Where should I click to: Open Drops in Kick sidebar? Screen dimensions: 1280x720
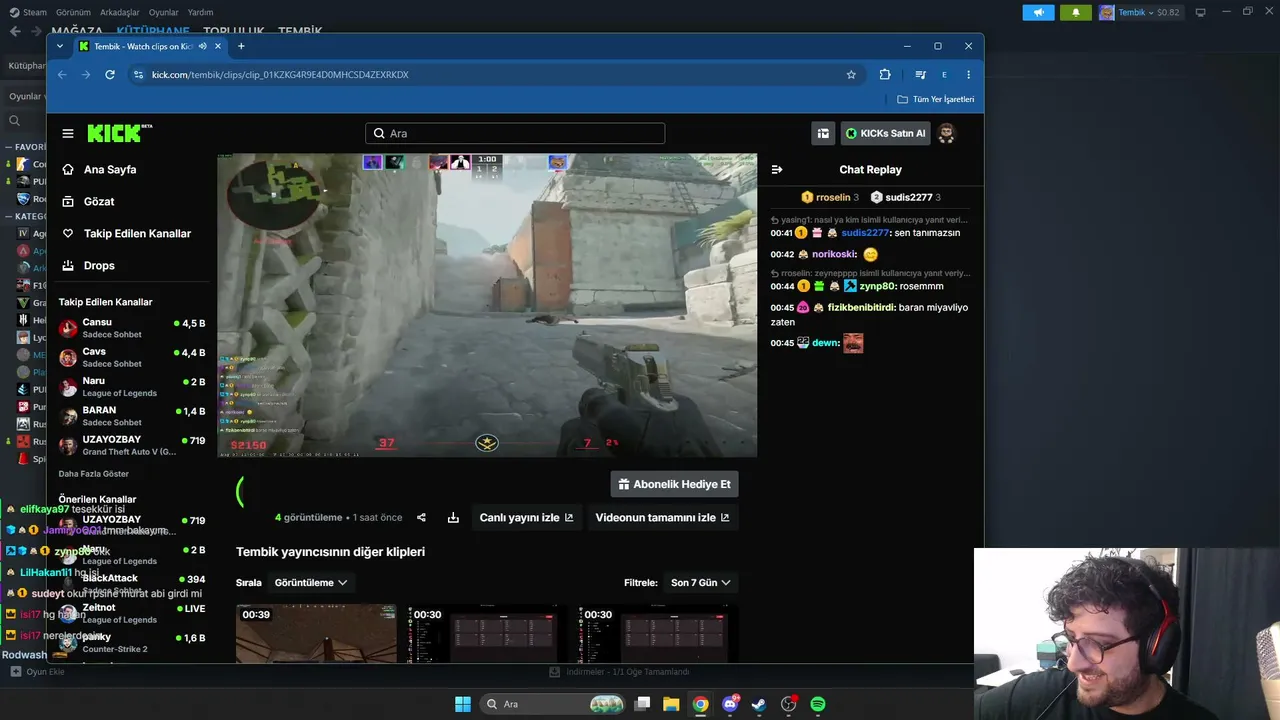pyautogui.click(x=88, y=266)
